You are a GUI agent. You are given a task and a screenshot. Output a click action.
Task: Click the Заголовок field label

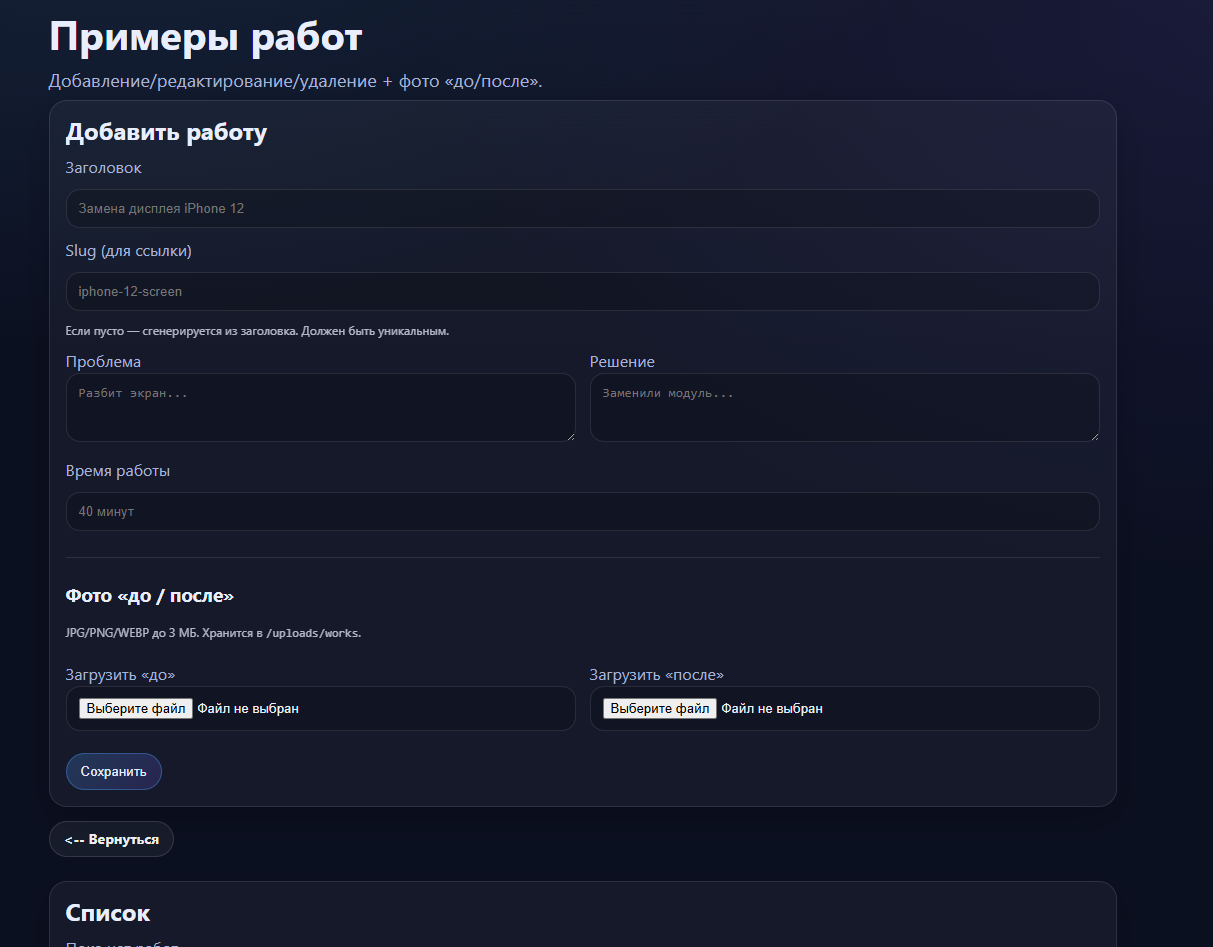[104, 168]
